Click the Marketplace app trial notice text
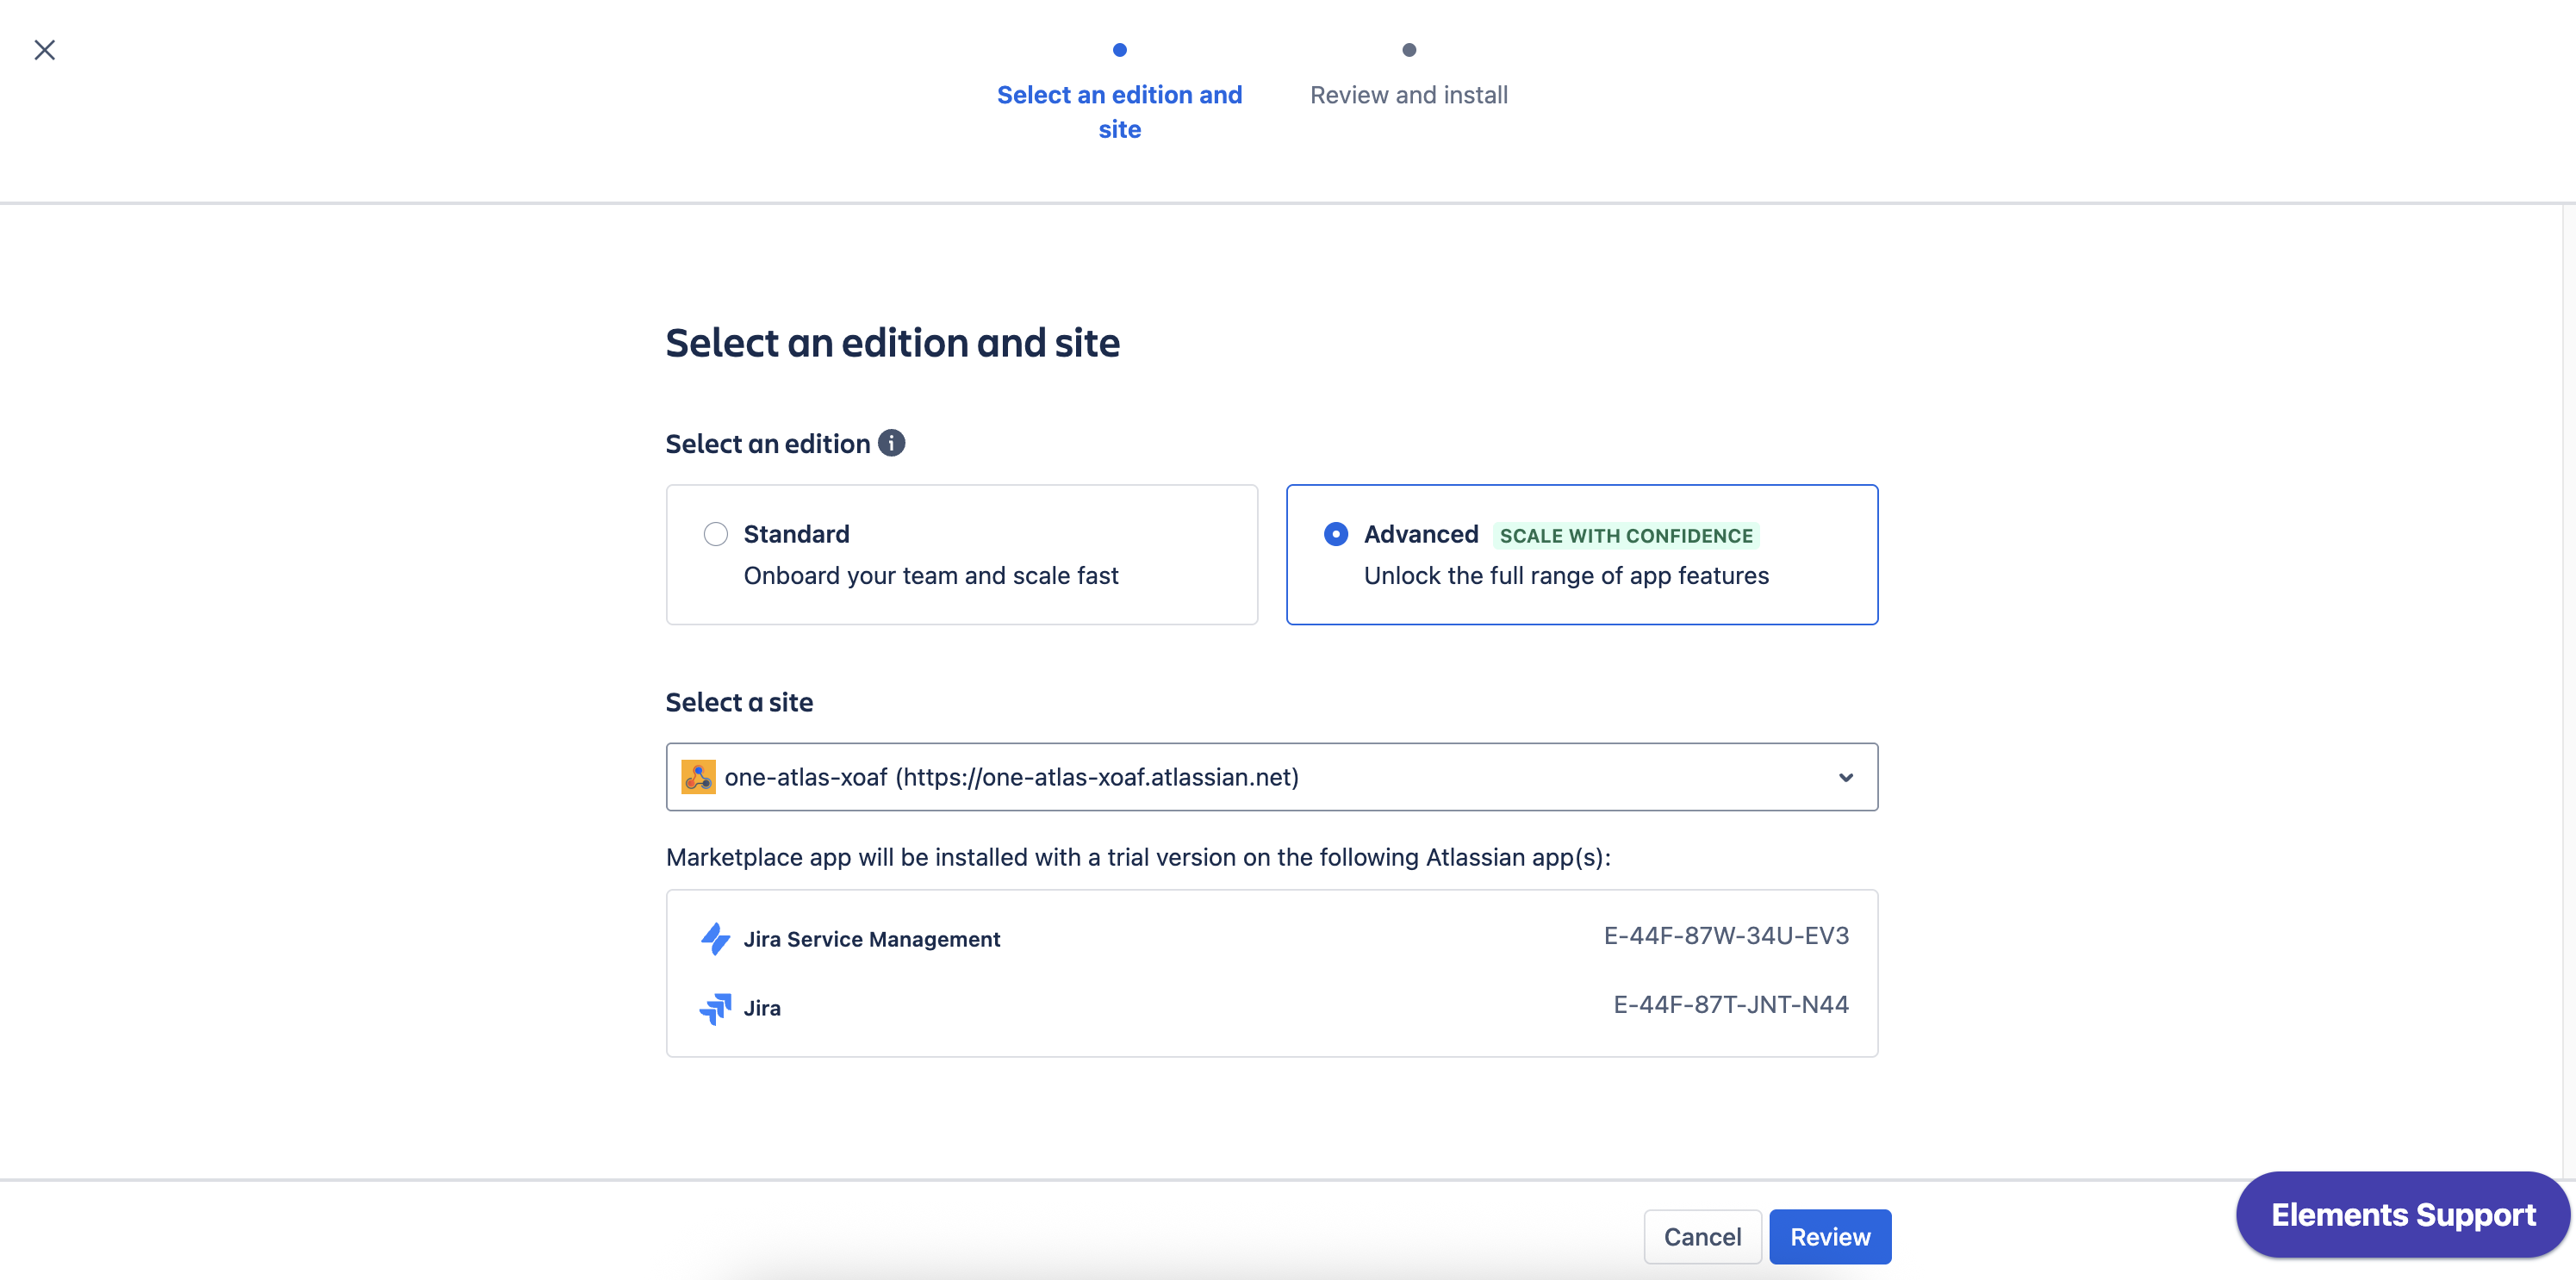The image size is (2576, 1280). [1139, 857]
